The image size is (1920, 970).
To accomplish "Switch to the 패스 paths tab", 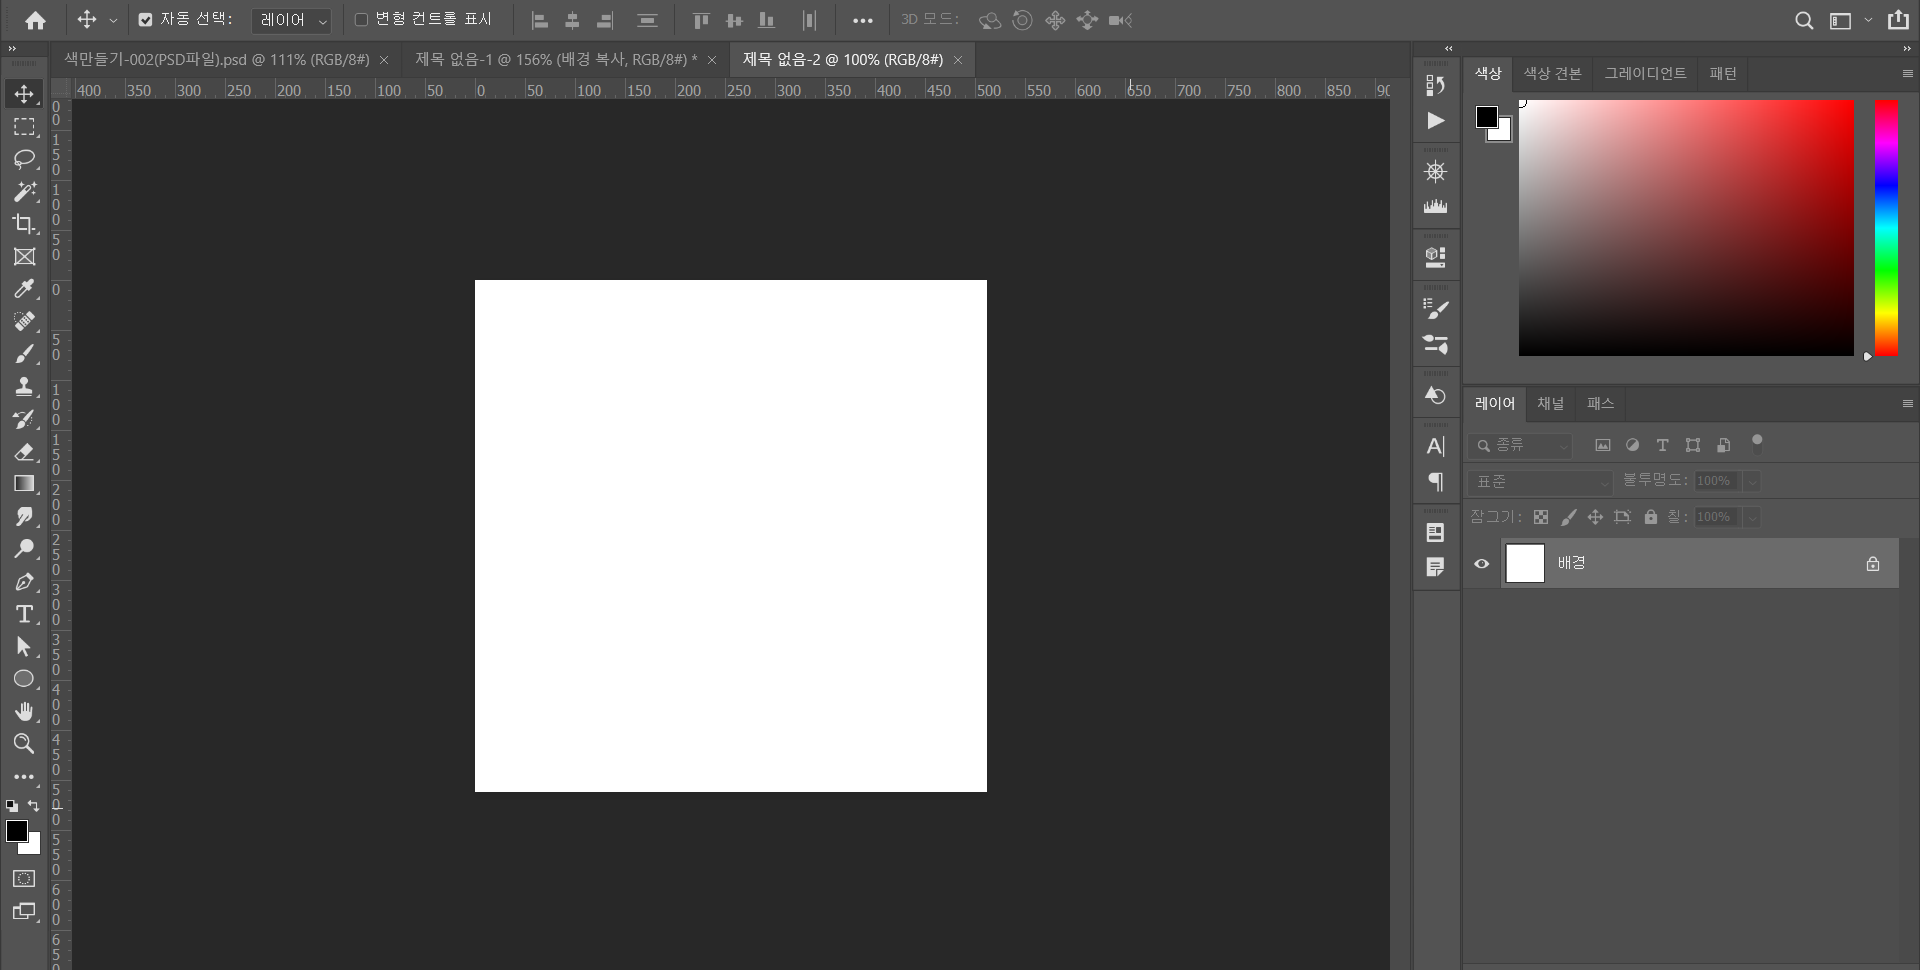I will (1600, 404).
